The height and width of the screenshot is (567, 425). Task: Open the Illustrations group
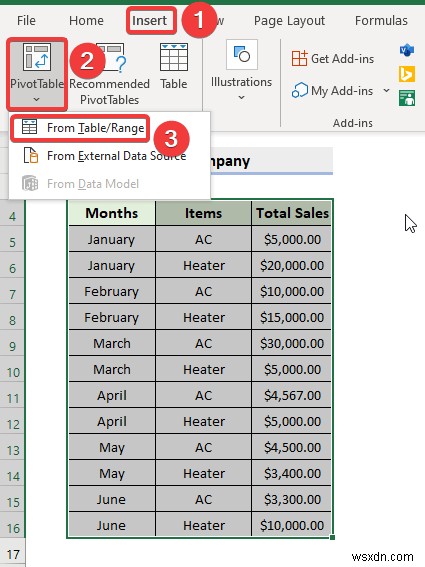[241, 71]
